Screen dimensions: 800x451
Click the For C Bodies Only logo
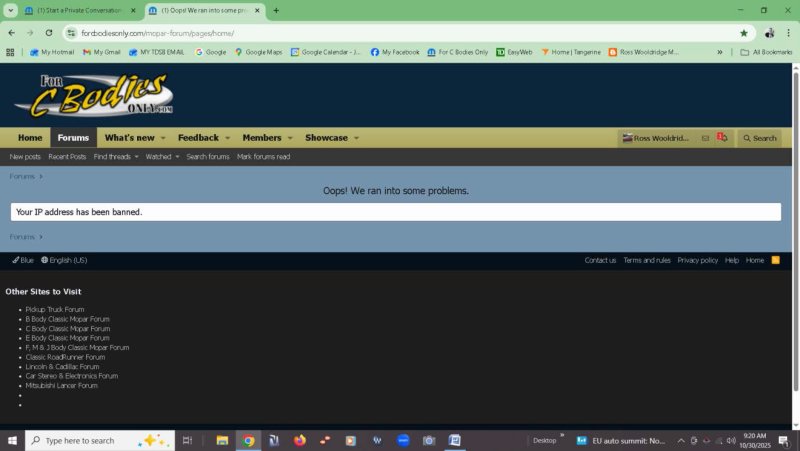coord(94,96)
